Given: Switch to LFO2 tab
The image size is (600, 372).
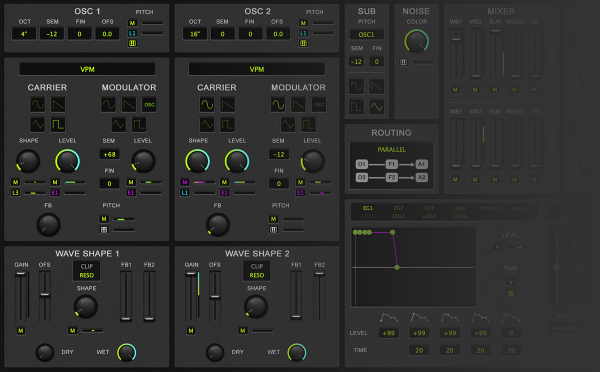Looking at the screenshot, I should 398,216.
